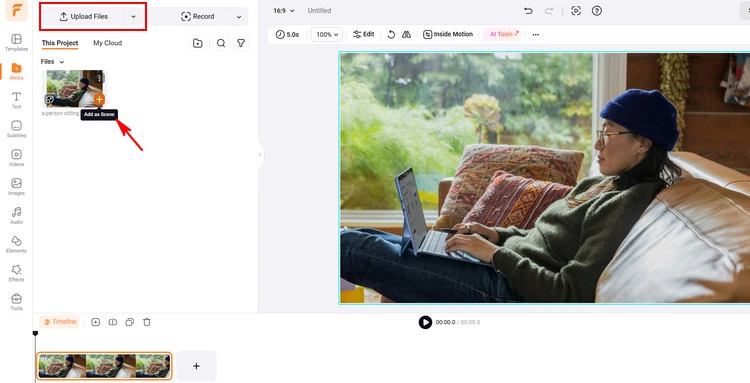Open the Inside Motion settings
The width and height of the screenshot is (750, 383).
pyautogui.click(x=448, y=34)
